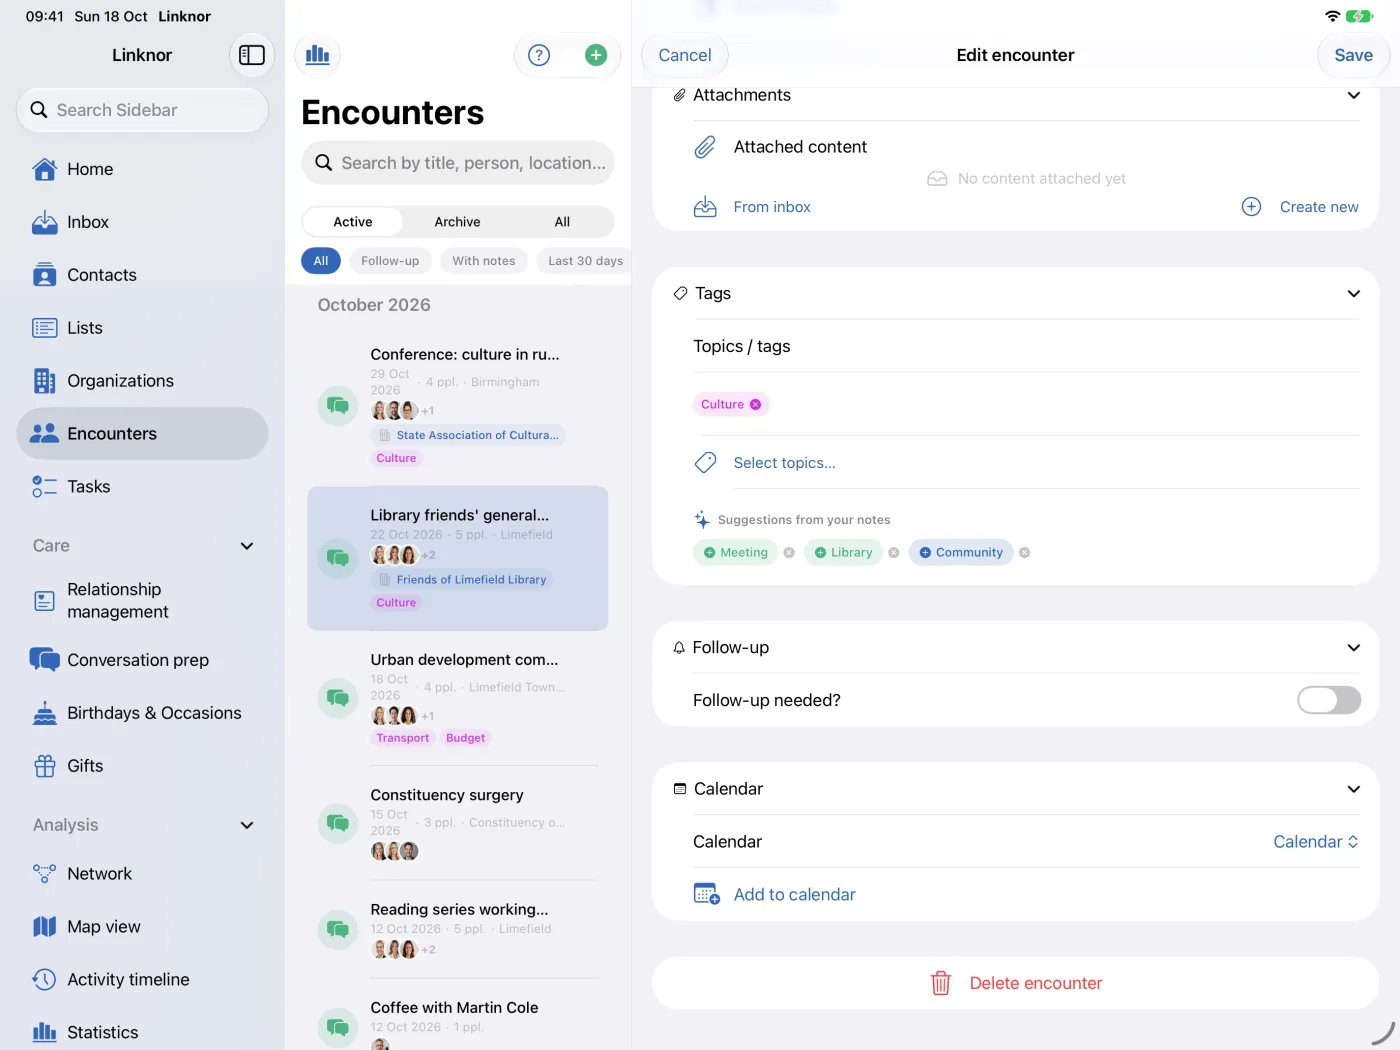Open the statistics chart icon above Encounters

[x=318, y=55]
